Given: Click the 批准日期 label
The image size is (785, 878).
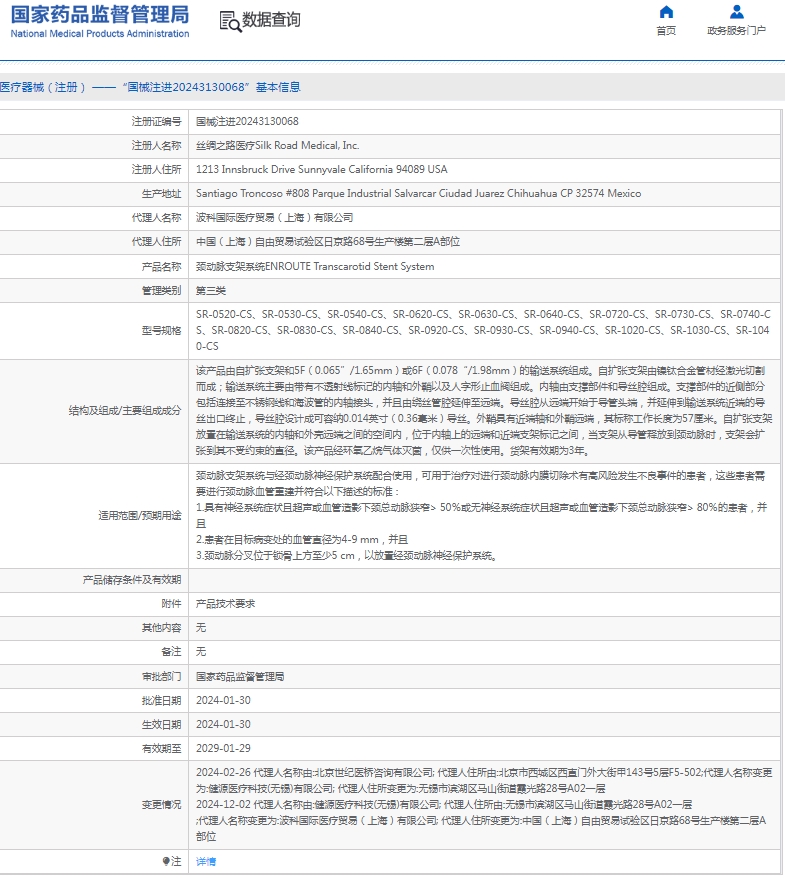Looking at the screenshot, I should click(161, 700).
